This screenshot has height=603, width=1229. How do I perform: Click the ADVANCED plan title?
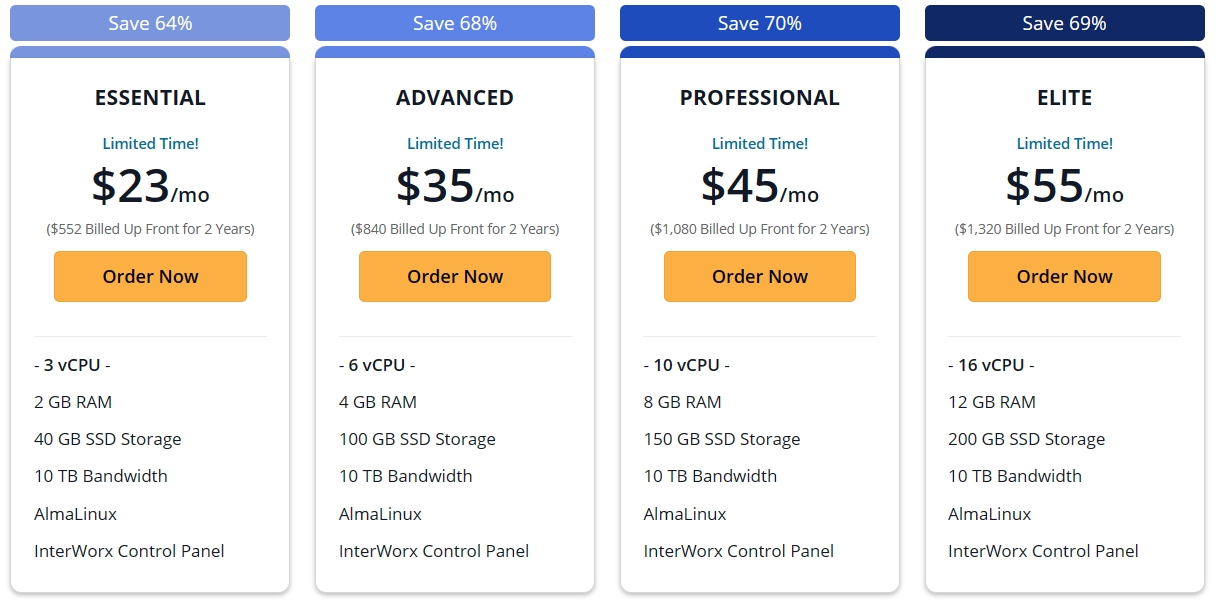click(455, 98)
